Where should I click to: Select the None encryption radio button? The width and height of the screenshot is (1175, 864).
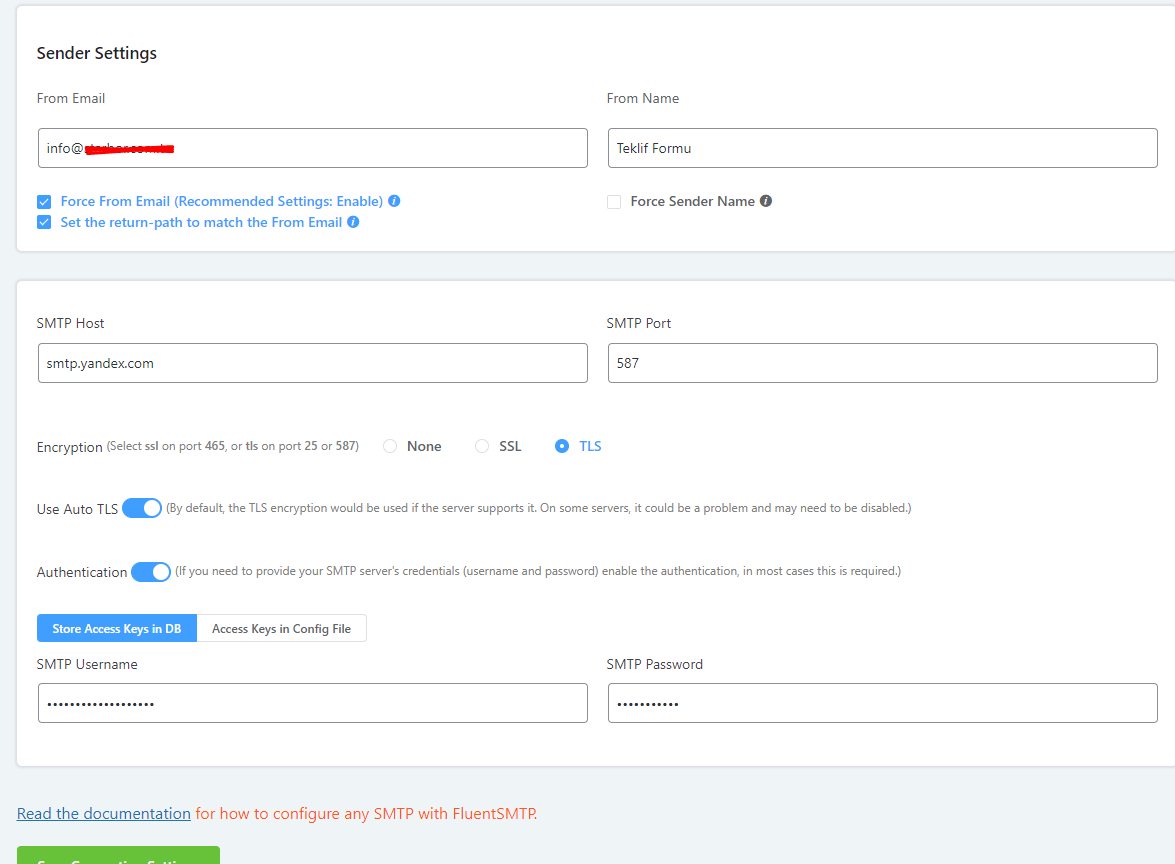390,446
